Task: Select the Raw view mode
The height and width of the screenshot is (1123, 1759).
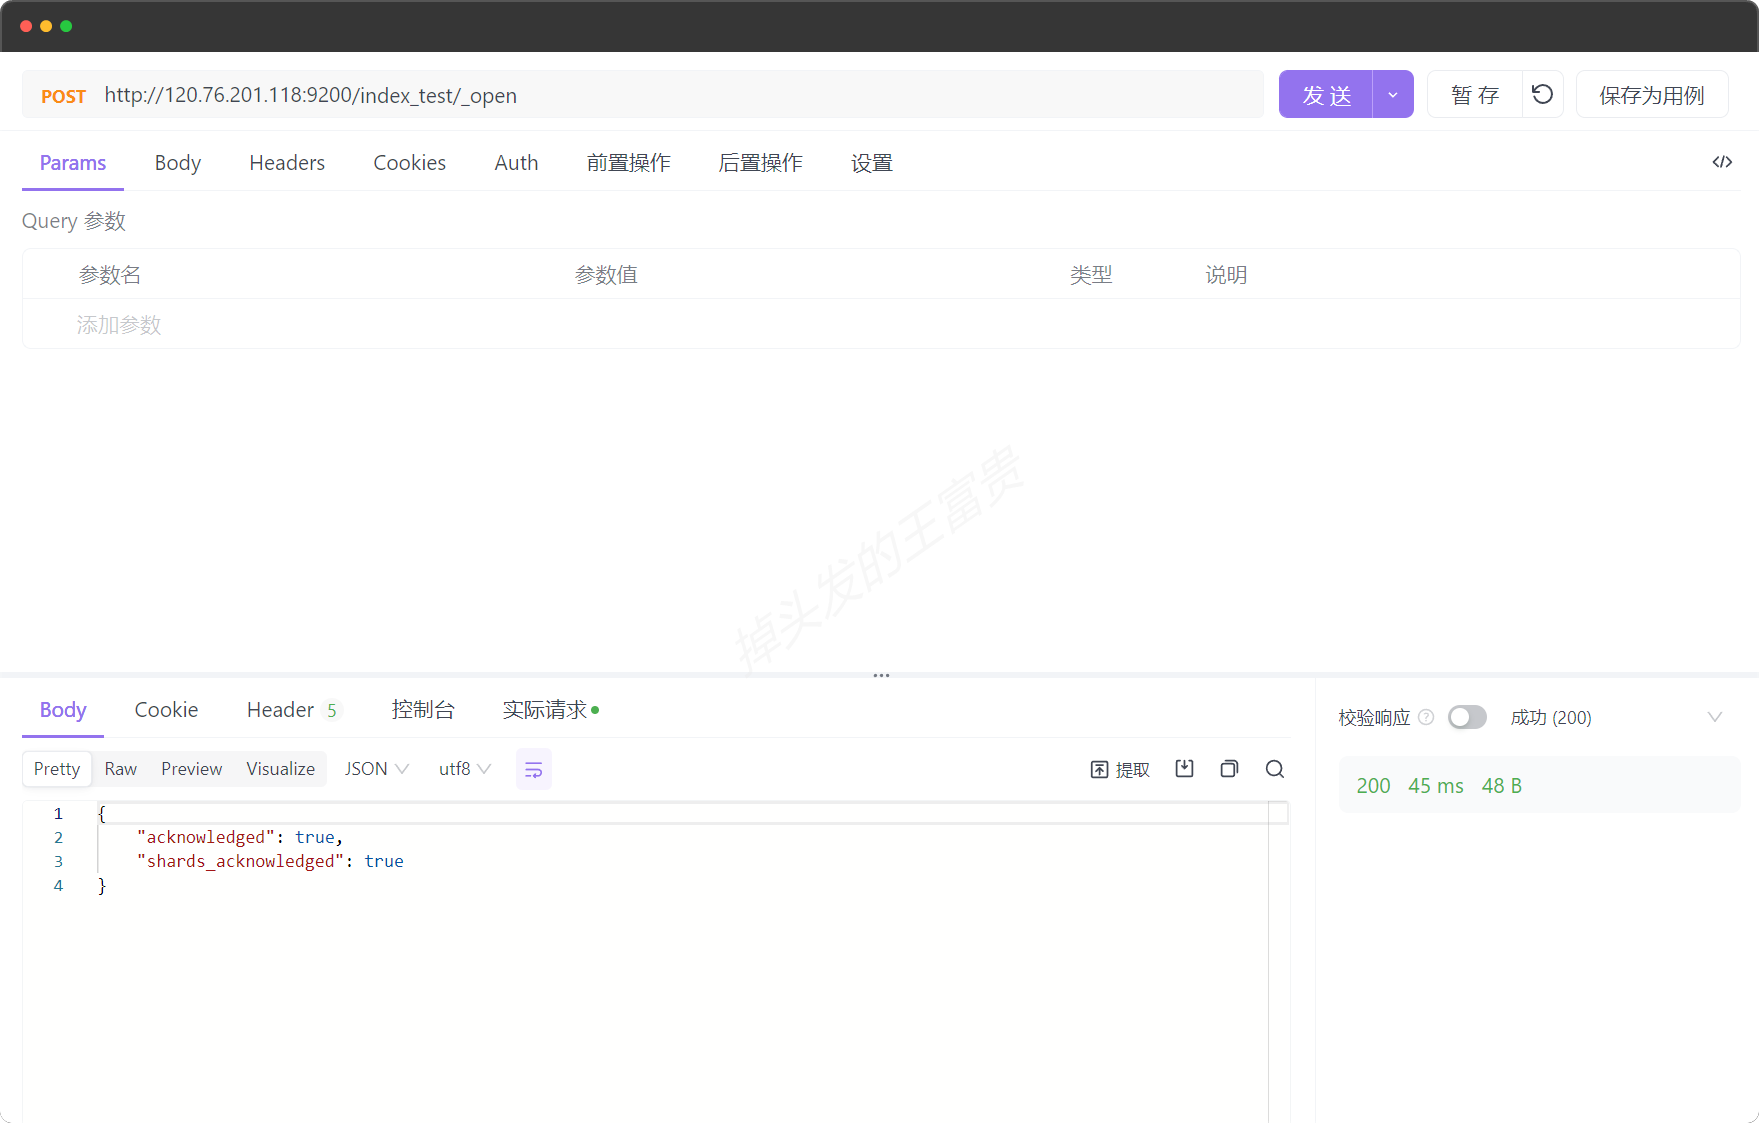Action: (121, 769)
